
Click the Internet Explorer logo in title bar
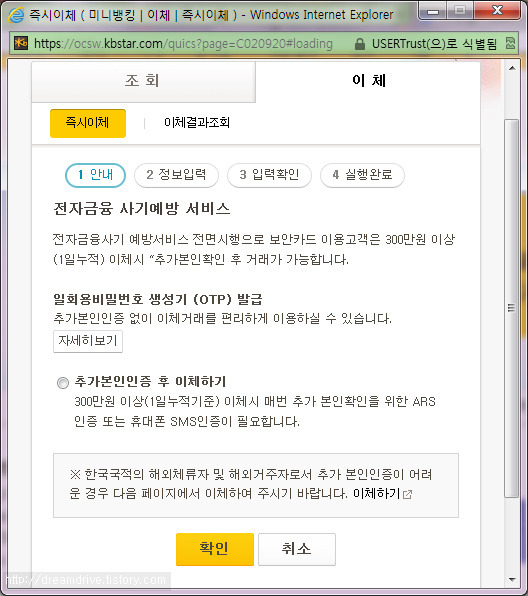coord(16,15)
